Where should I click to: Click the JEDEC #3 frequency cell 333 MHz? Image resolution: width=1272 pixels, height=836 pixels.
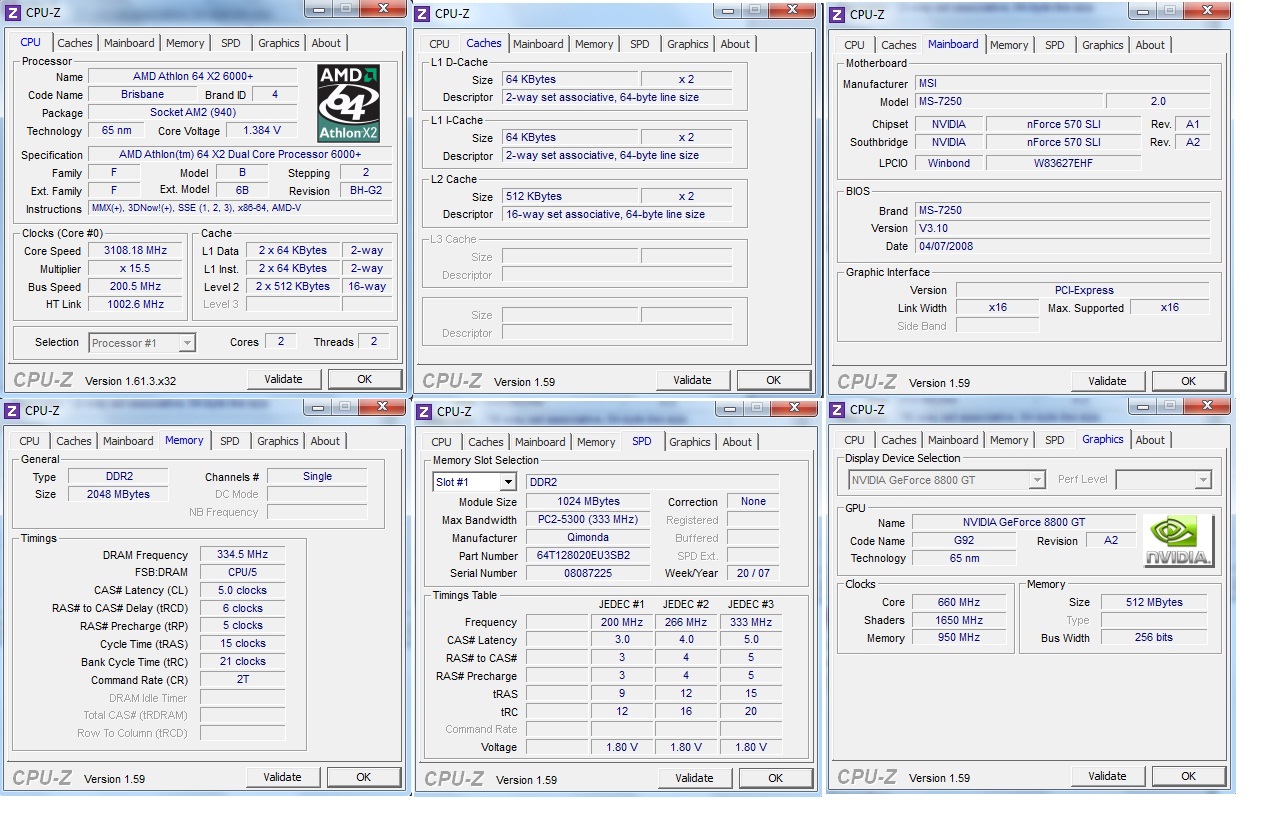751,622
